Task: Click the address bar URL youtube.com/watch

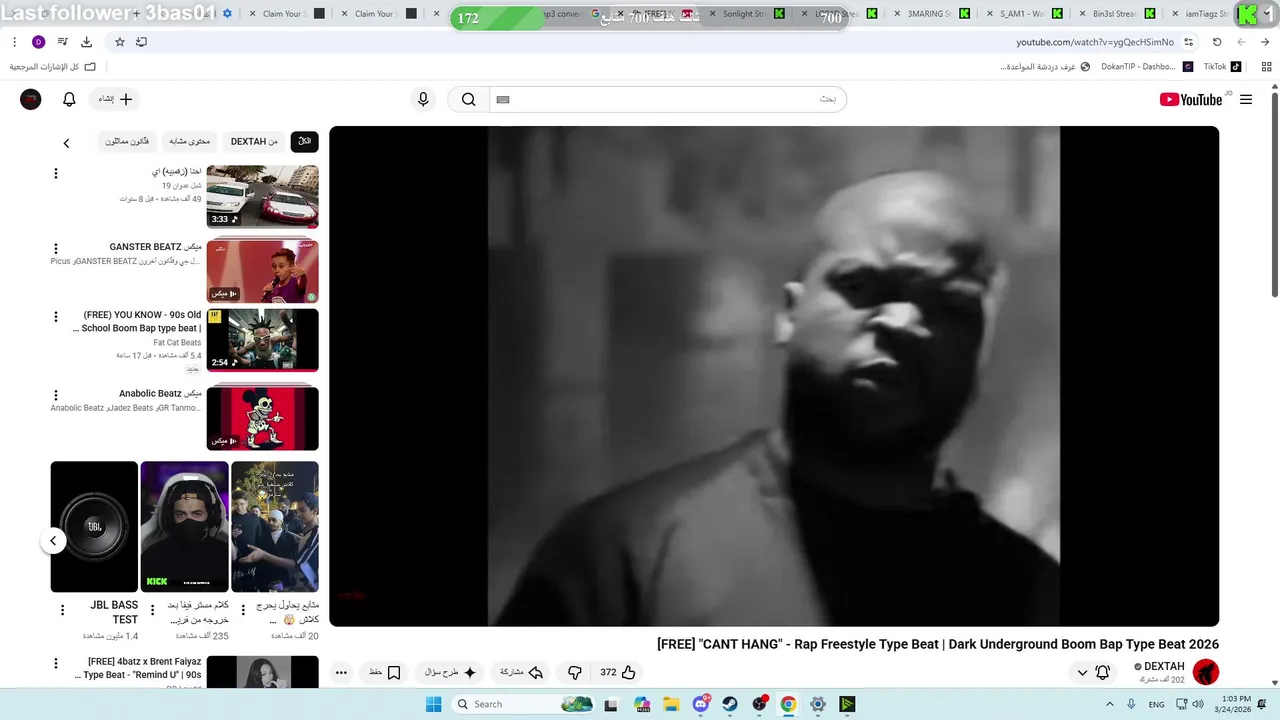Action: [x=1095, y=42]
